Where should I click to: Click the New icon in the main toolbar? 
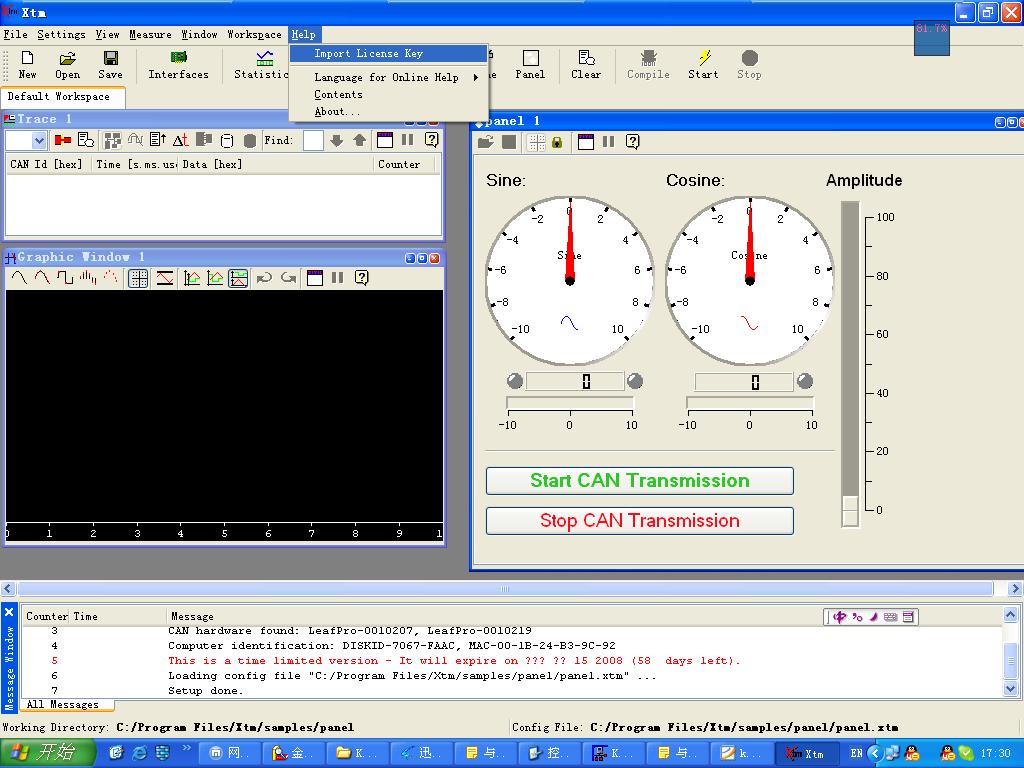(x=27, y=64)
